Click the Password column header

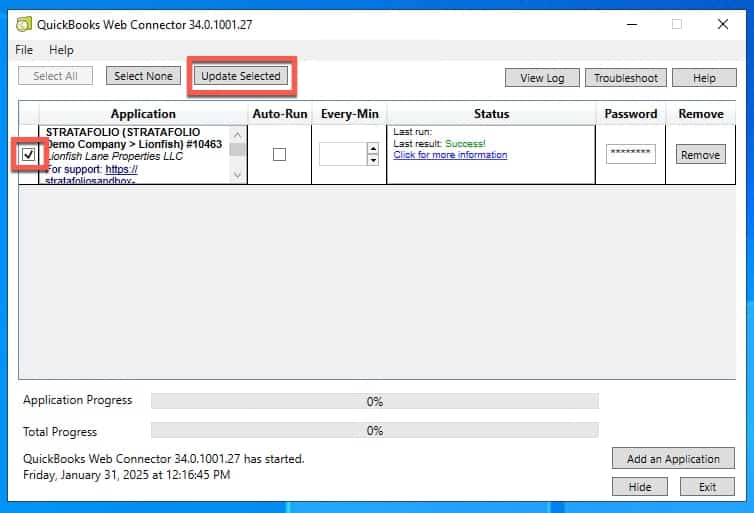631,114
